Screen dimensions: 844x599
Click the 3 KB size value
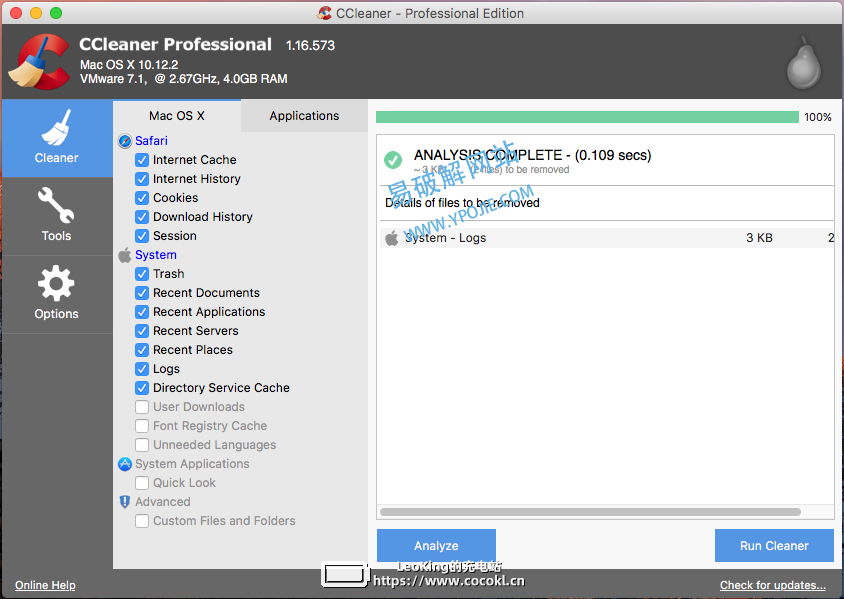click(x=759, y=238)
